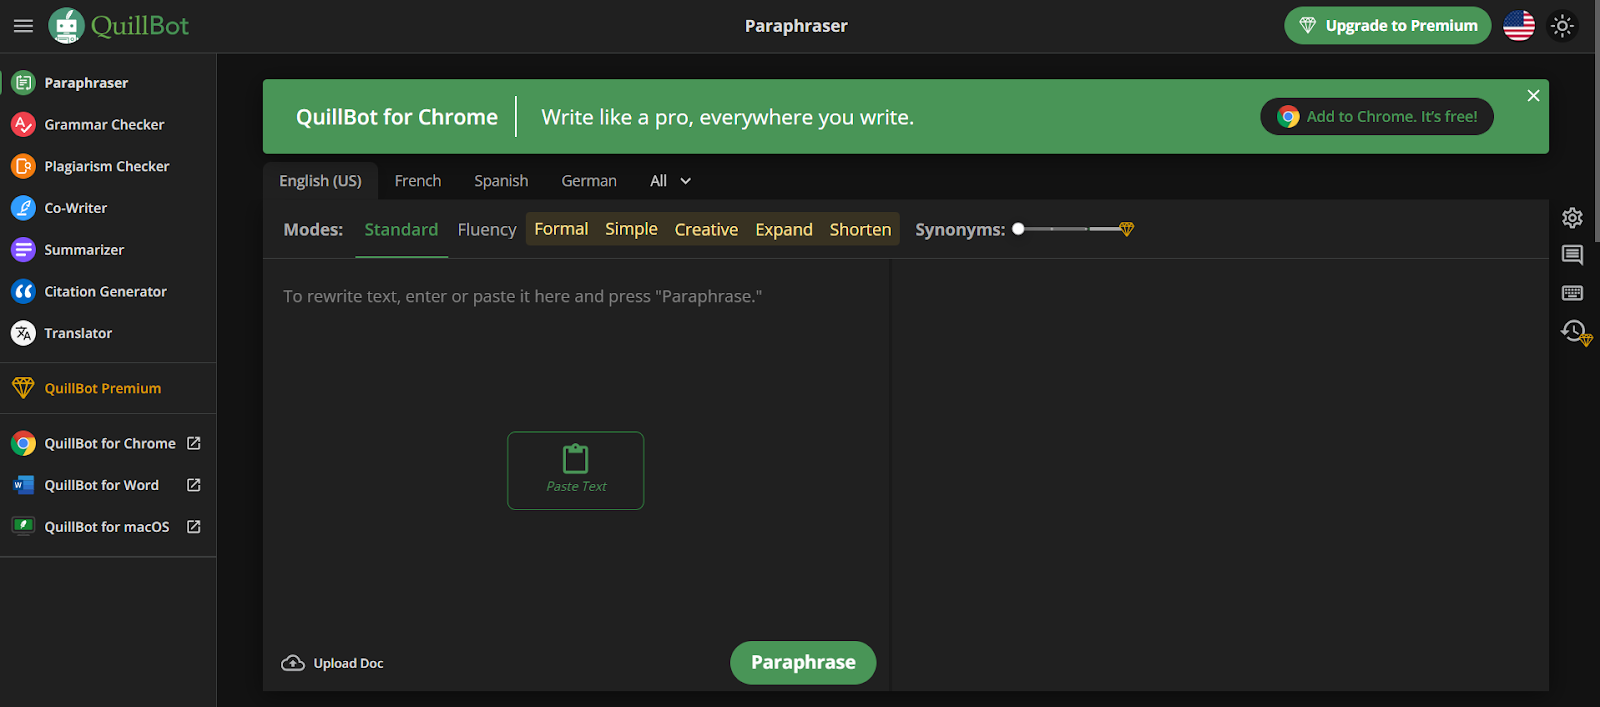Click the Citation Generator quote icon
1600x707 pixels.
tap(23, 291)
